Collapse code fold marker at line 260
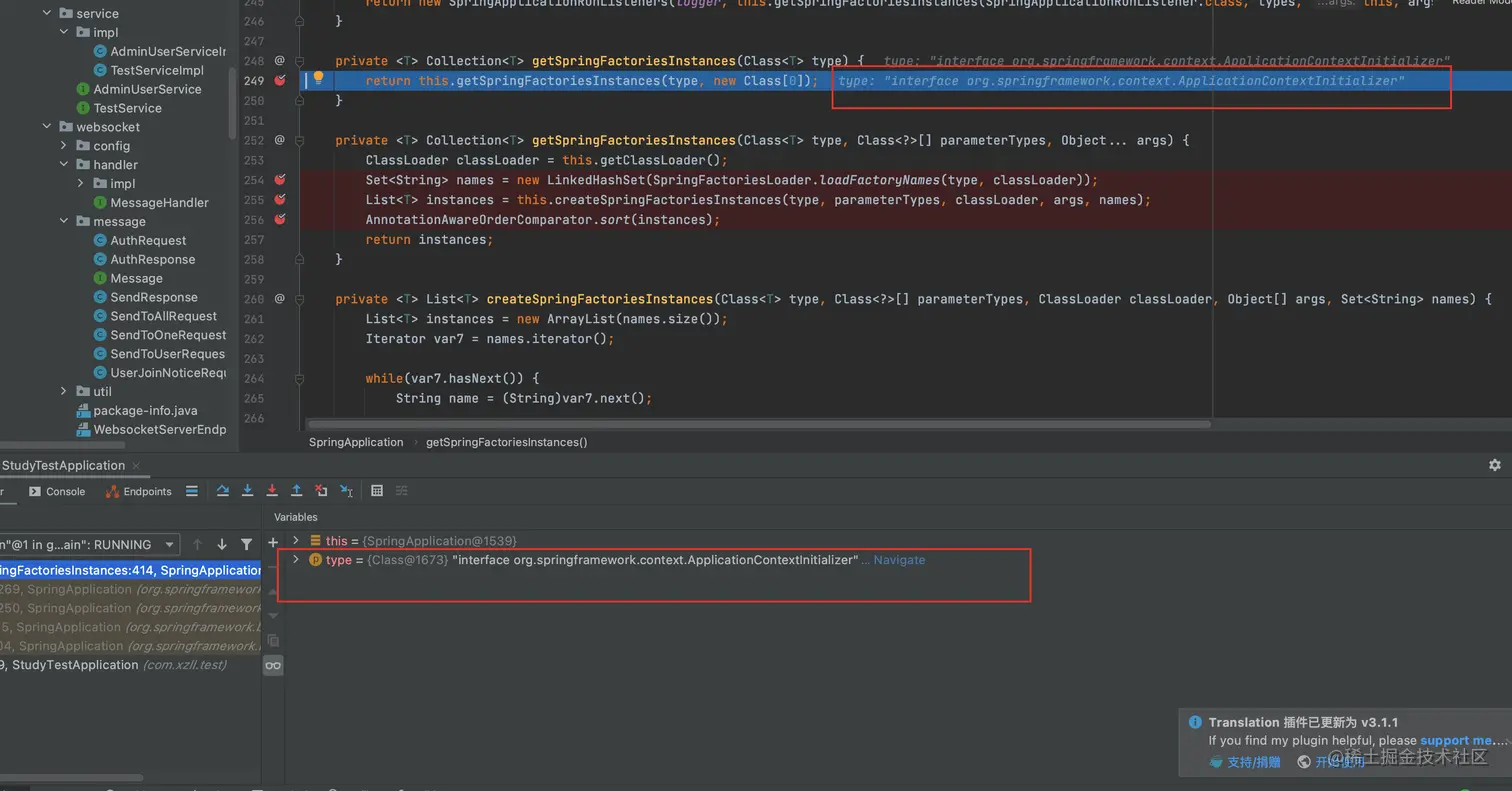1512x791 pixels. [299, 299]
